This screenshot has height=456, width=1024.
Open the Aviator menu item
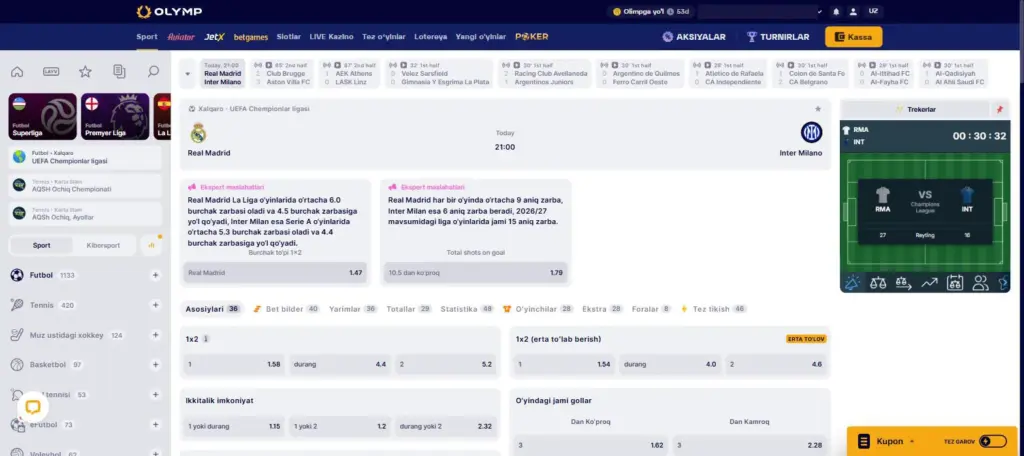click(x=181, y=37)
